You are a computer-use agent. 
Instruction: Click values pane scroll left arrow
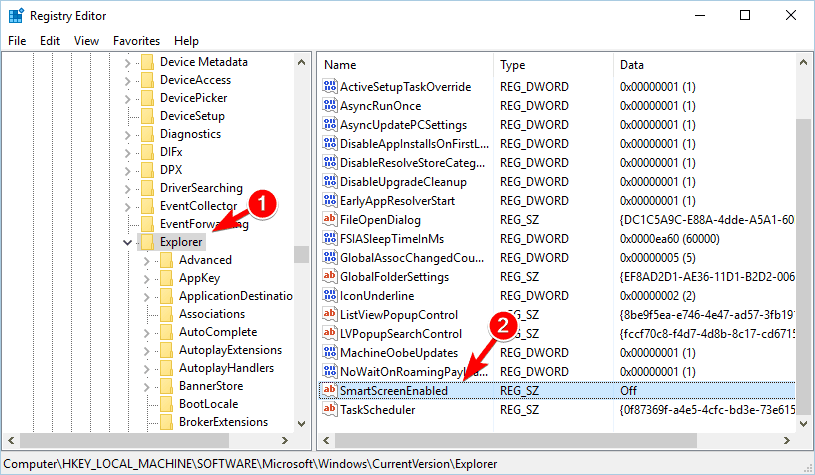click(x=326, y=441)
